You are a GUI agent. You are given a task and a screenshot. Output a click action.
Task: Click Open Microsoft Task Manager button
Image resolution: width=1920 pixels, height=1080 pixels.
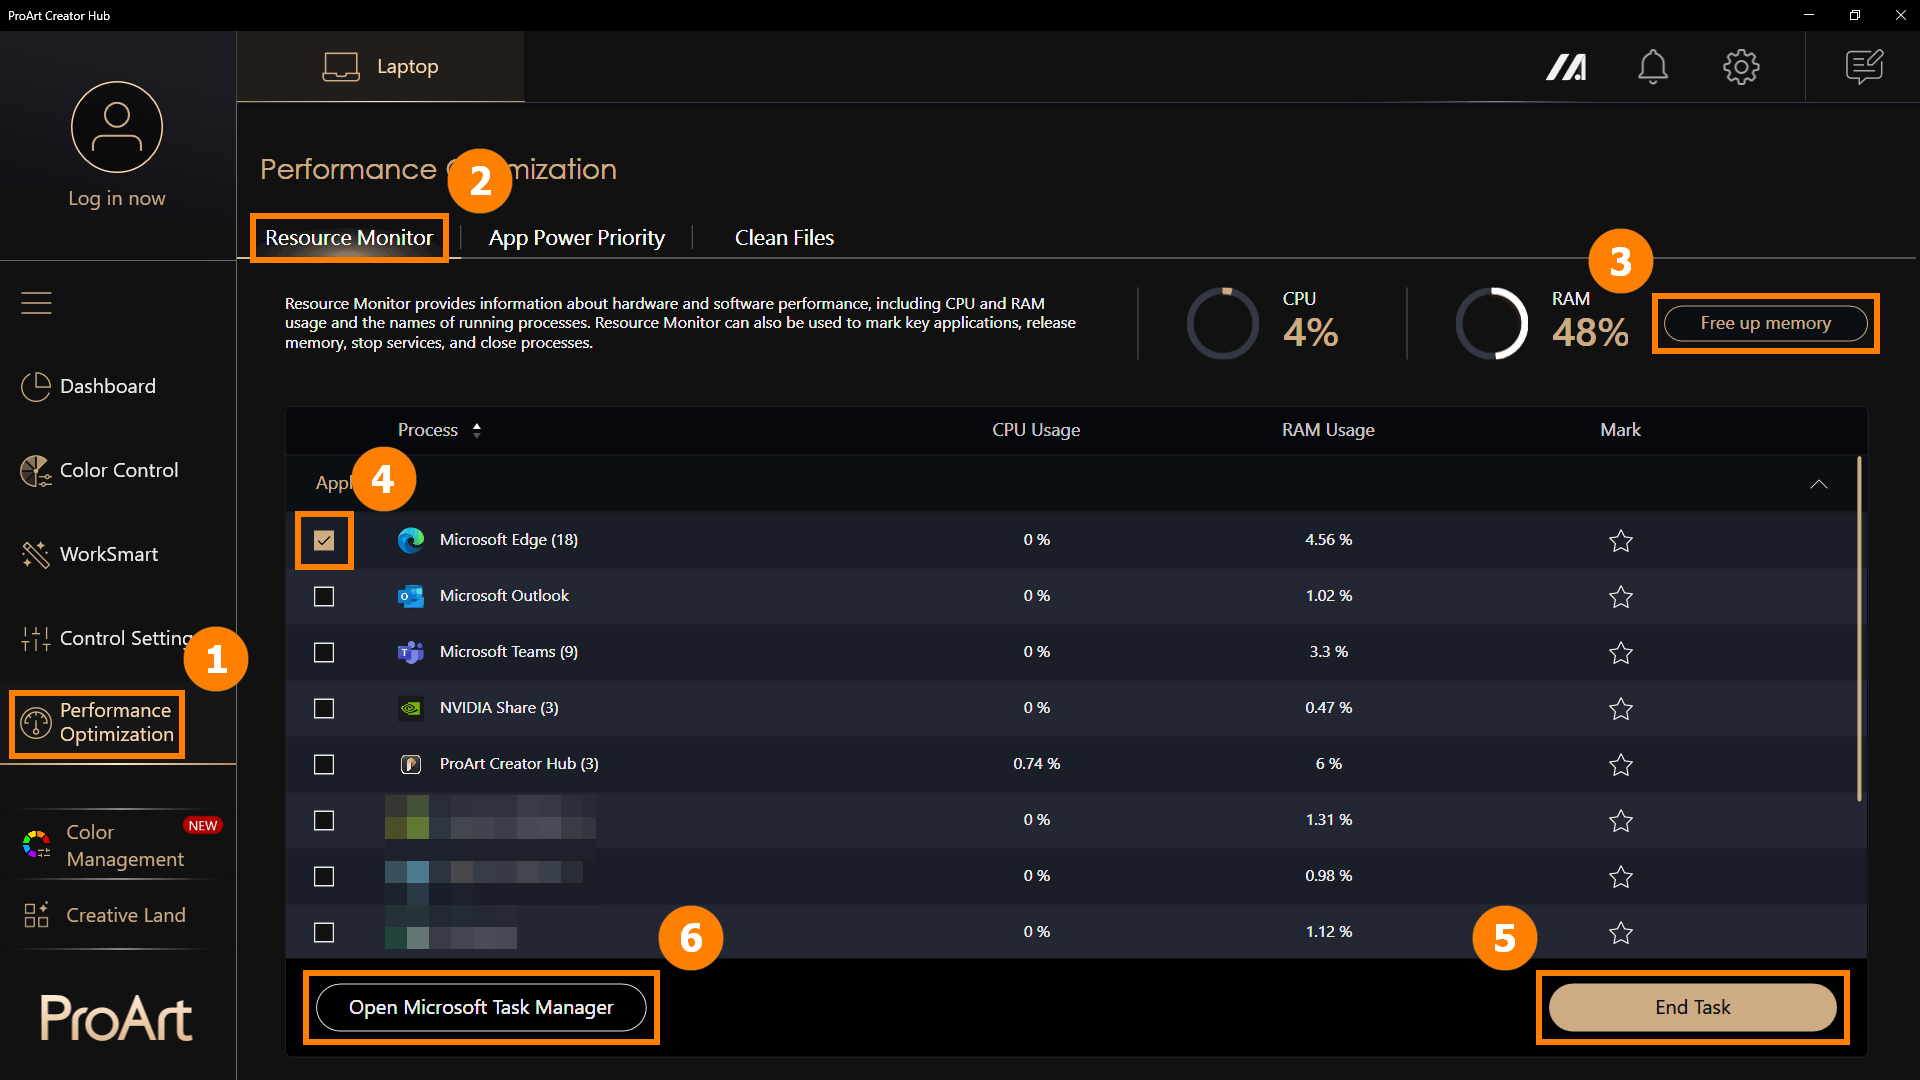point(481,1007)
